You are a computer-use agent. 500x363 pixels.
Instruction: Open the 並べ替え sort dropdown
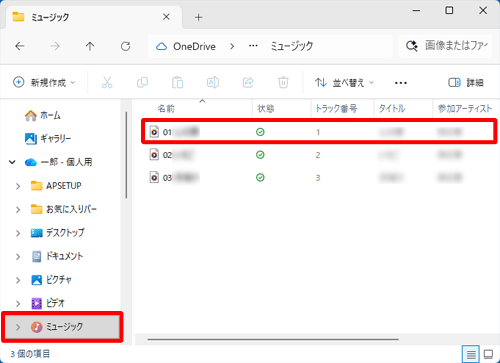click(x=345, y=82)
